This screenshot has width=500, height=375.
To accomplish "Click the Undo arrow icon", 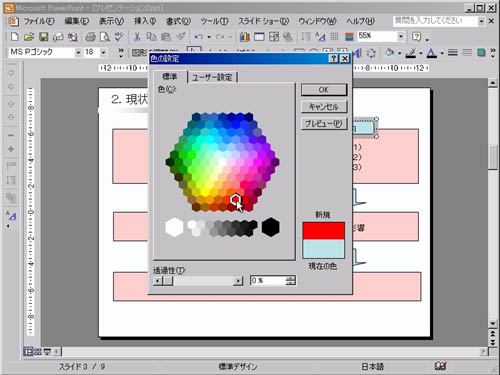I will 199,37.
